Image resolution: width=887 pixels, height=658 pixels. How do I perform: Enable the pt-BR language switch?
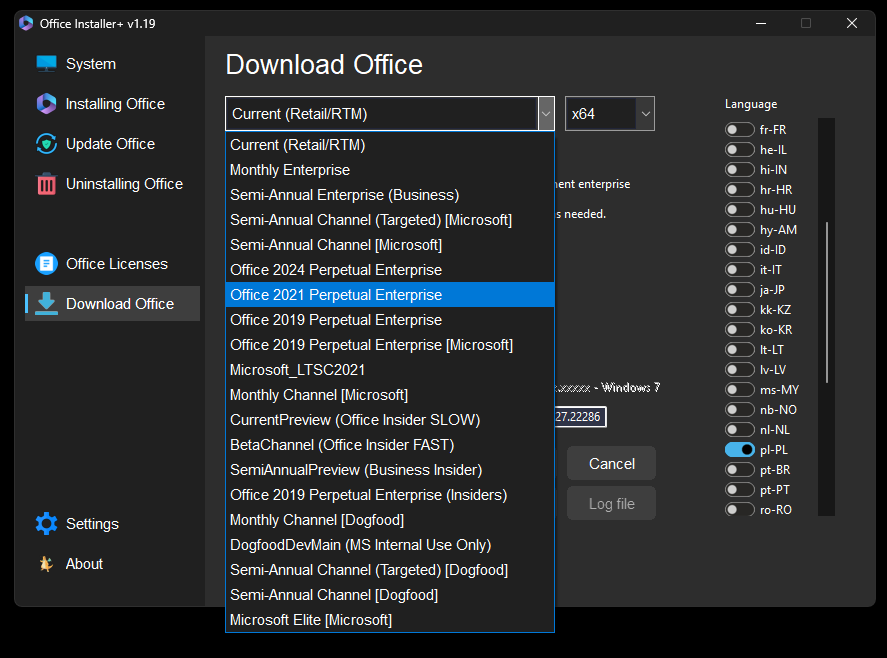click(740, 470)
